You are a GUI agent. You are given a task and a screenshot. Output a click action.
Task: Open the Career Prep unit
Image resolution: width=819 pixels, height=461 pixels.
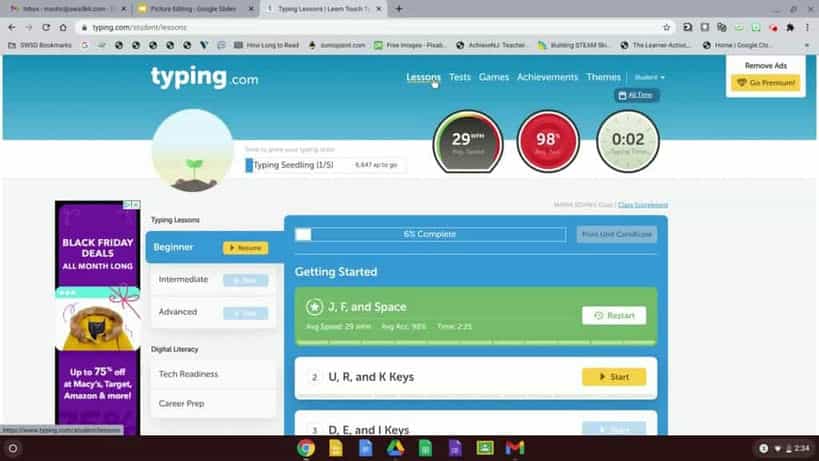[213, 404]
